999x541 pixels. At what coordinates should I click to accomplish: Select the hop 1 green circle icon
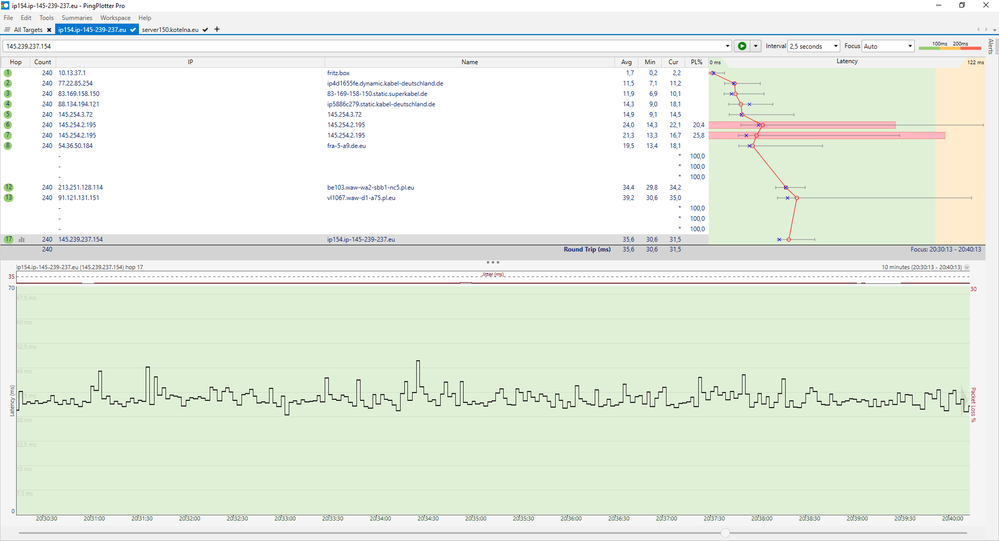click(x=8, y=73)
